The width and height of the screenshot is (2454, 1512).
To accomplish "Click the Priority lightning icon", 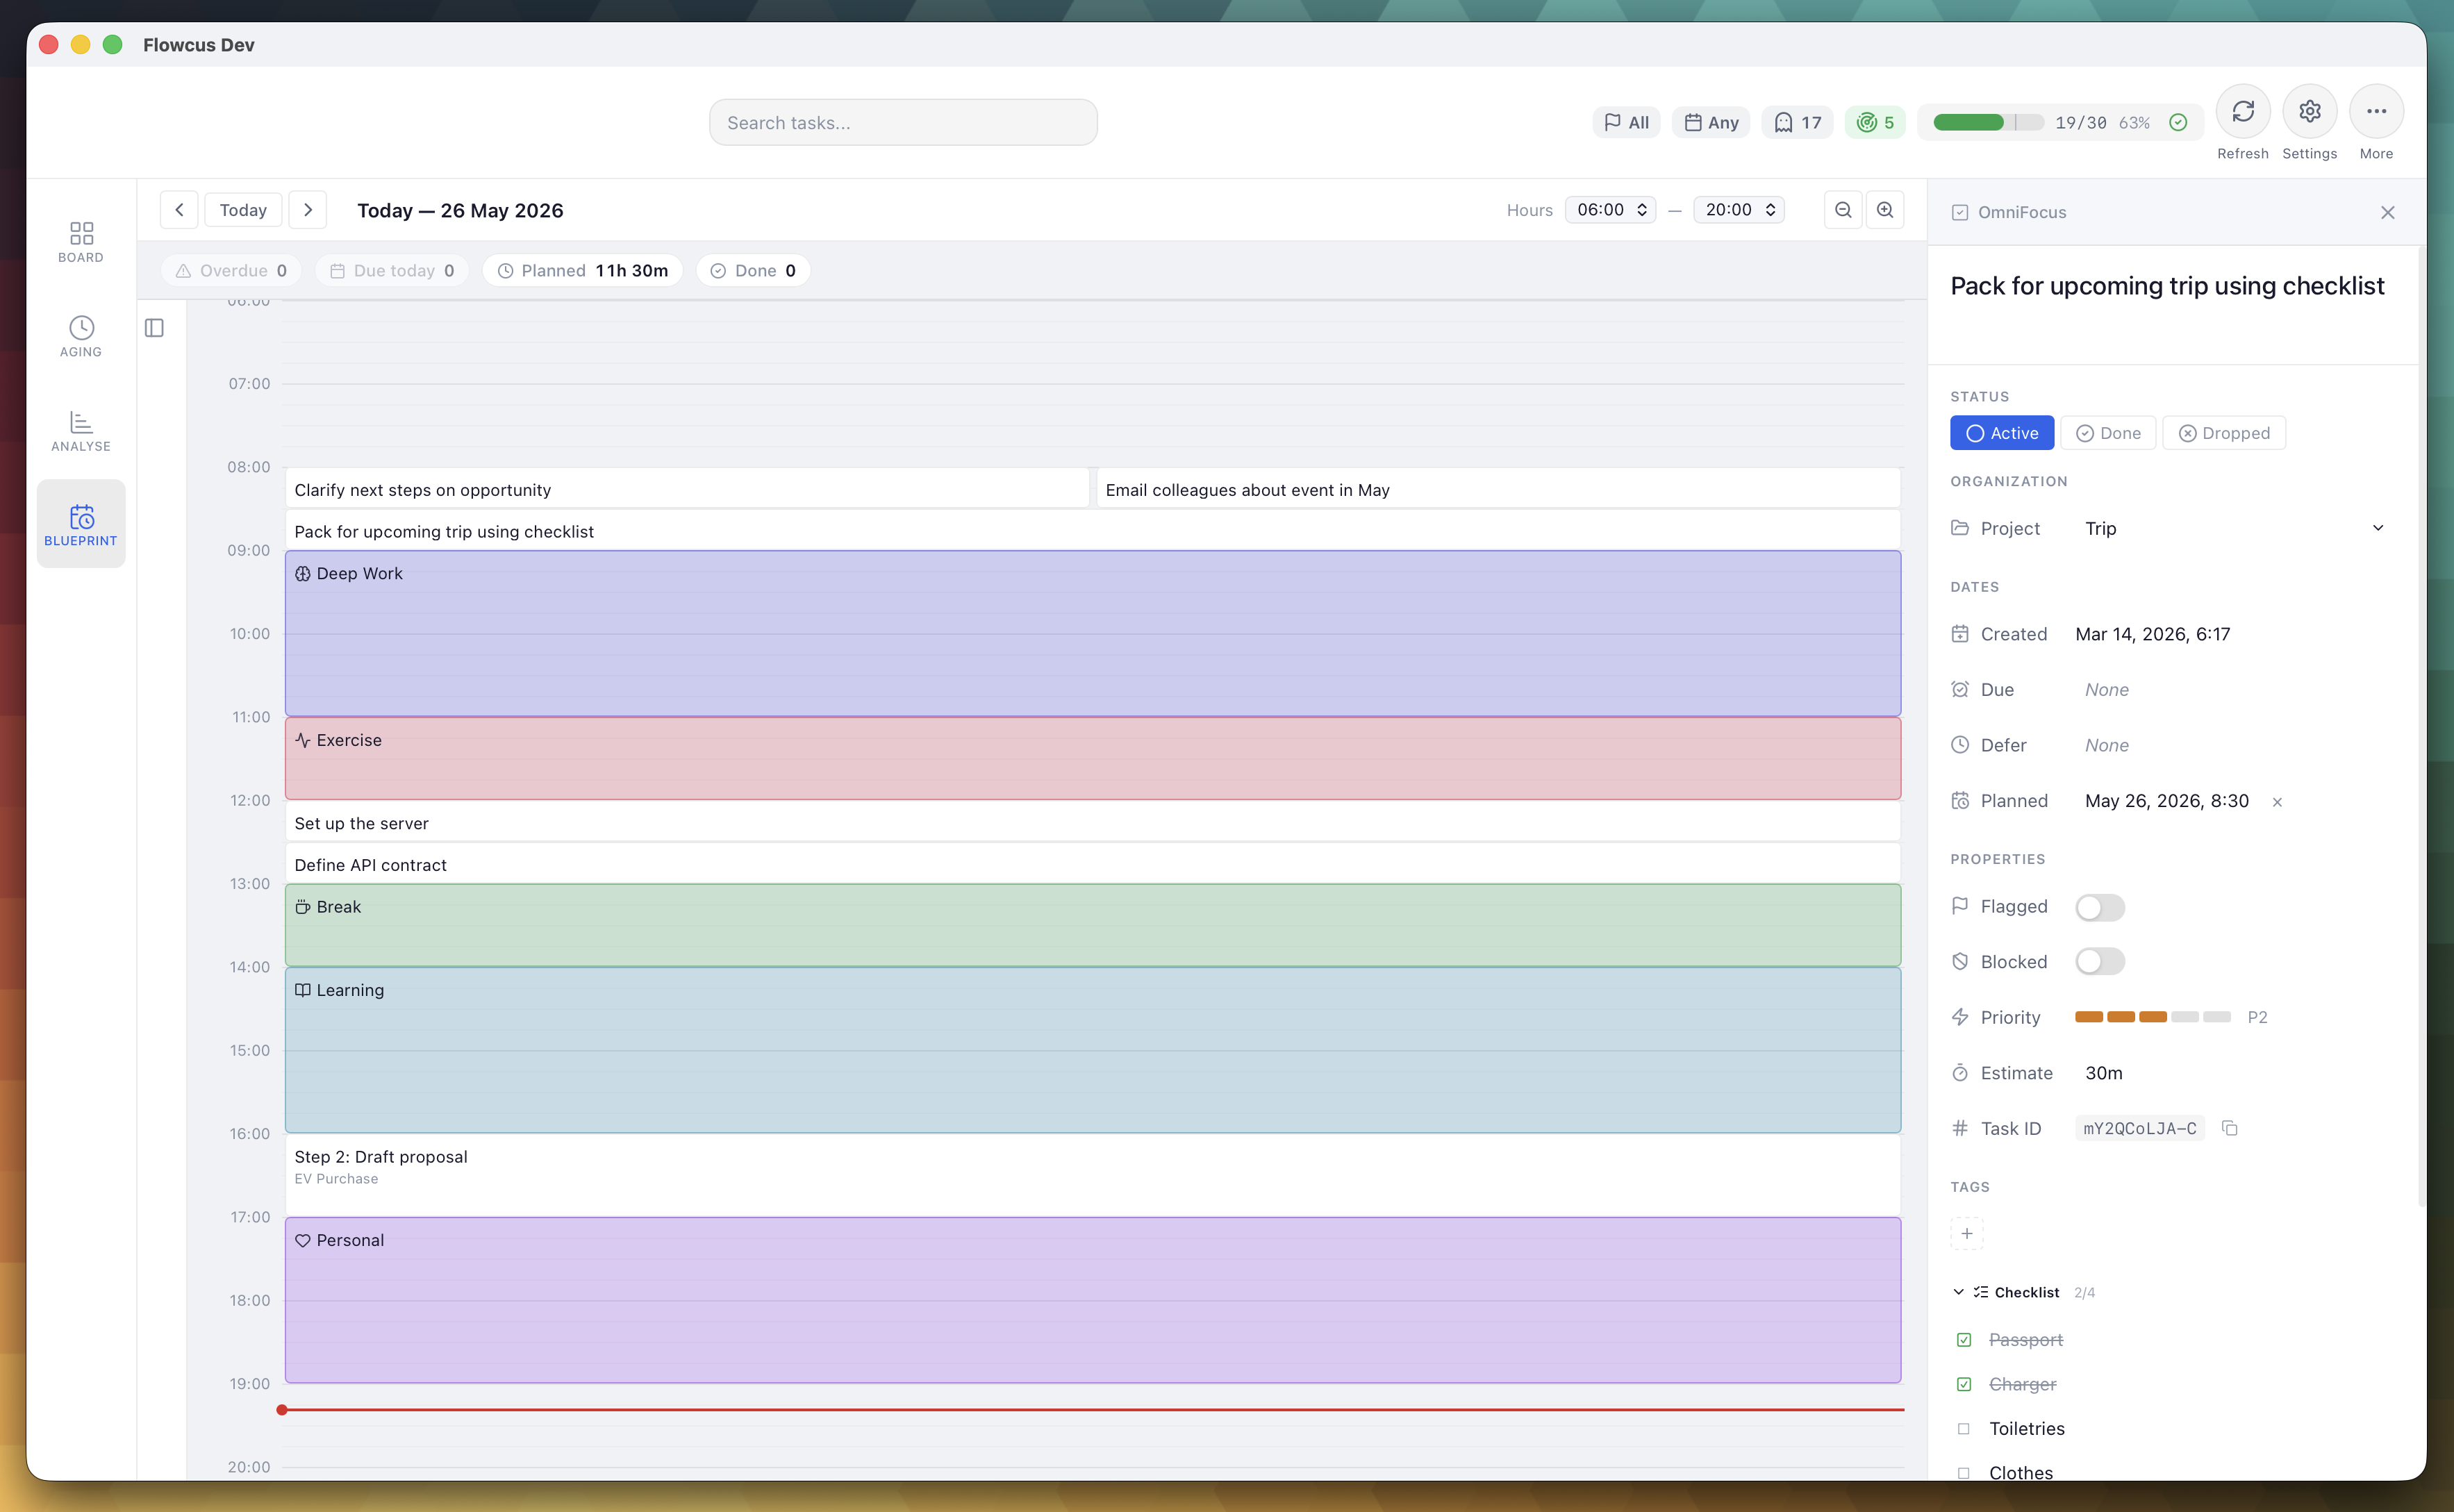I will [x=1960, y=1017].
